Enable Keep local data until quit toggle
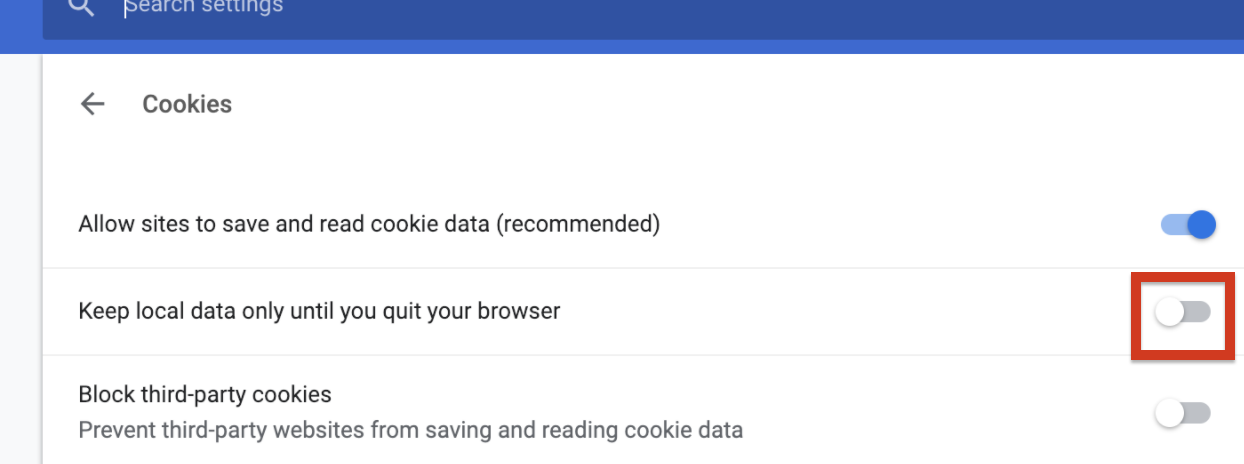The width and height of the screenshot is (1244, 464). click(x=1183, y=312)
